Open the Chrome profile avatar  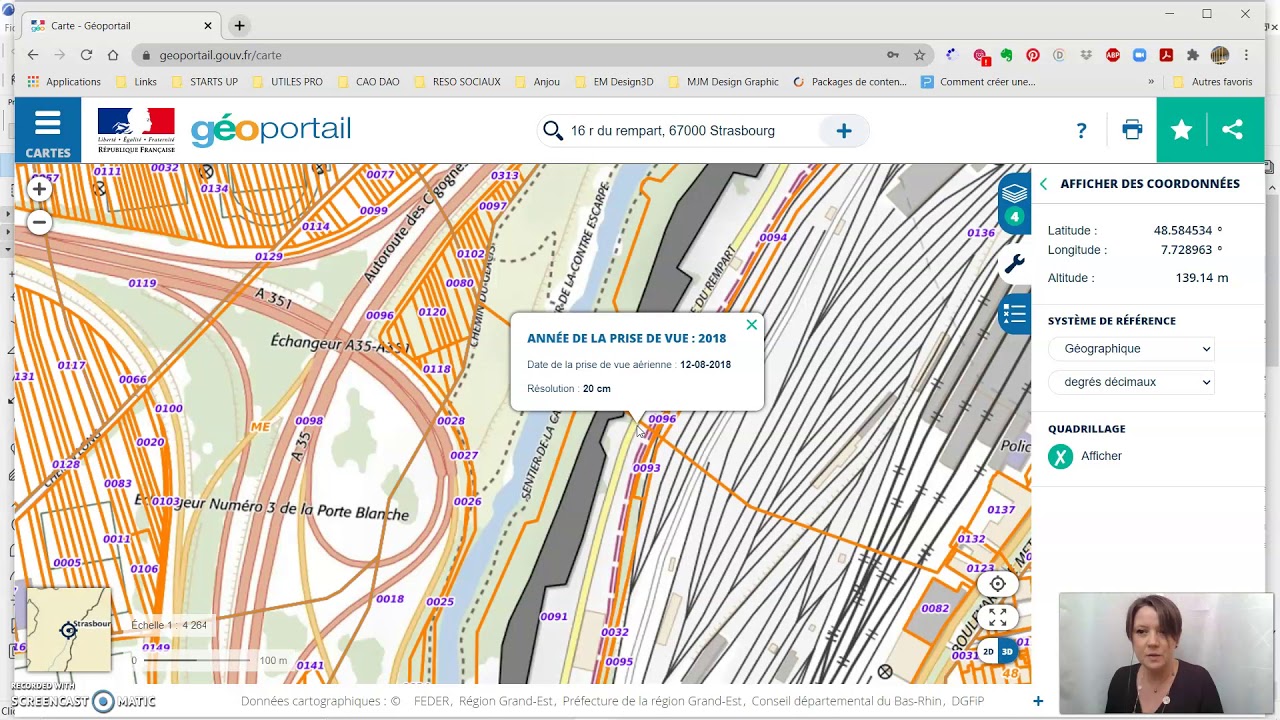pyautogui.click(x=1219, y=55)
